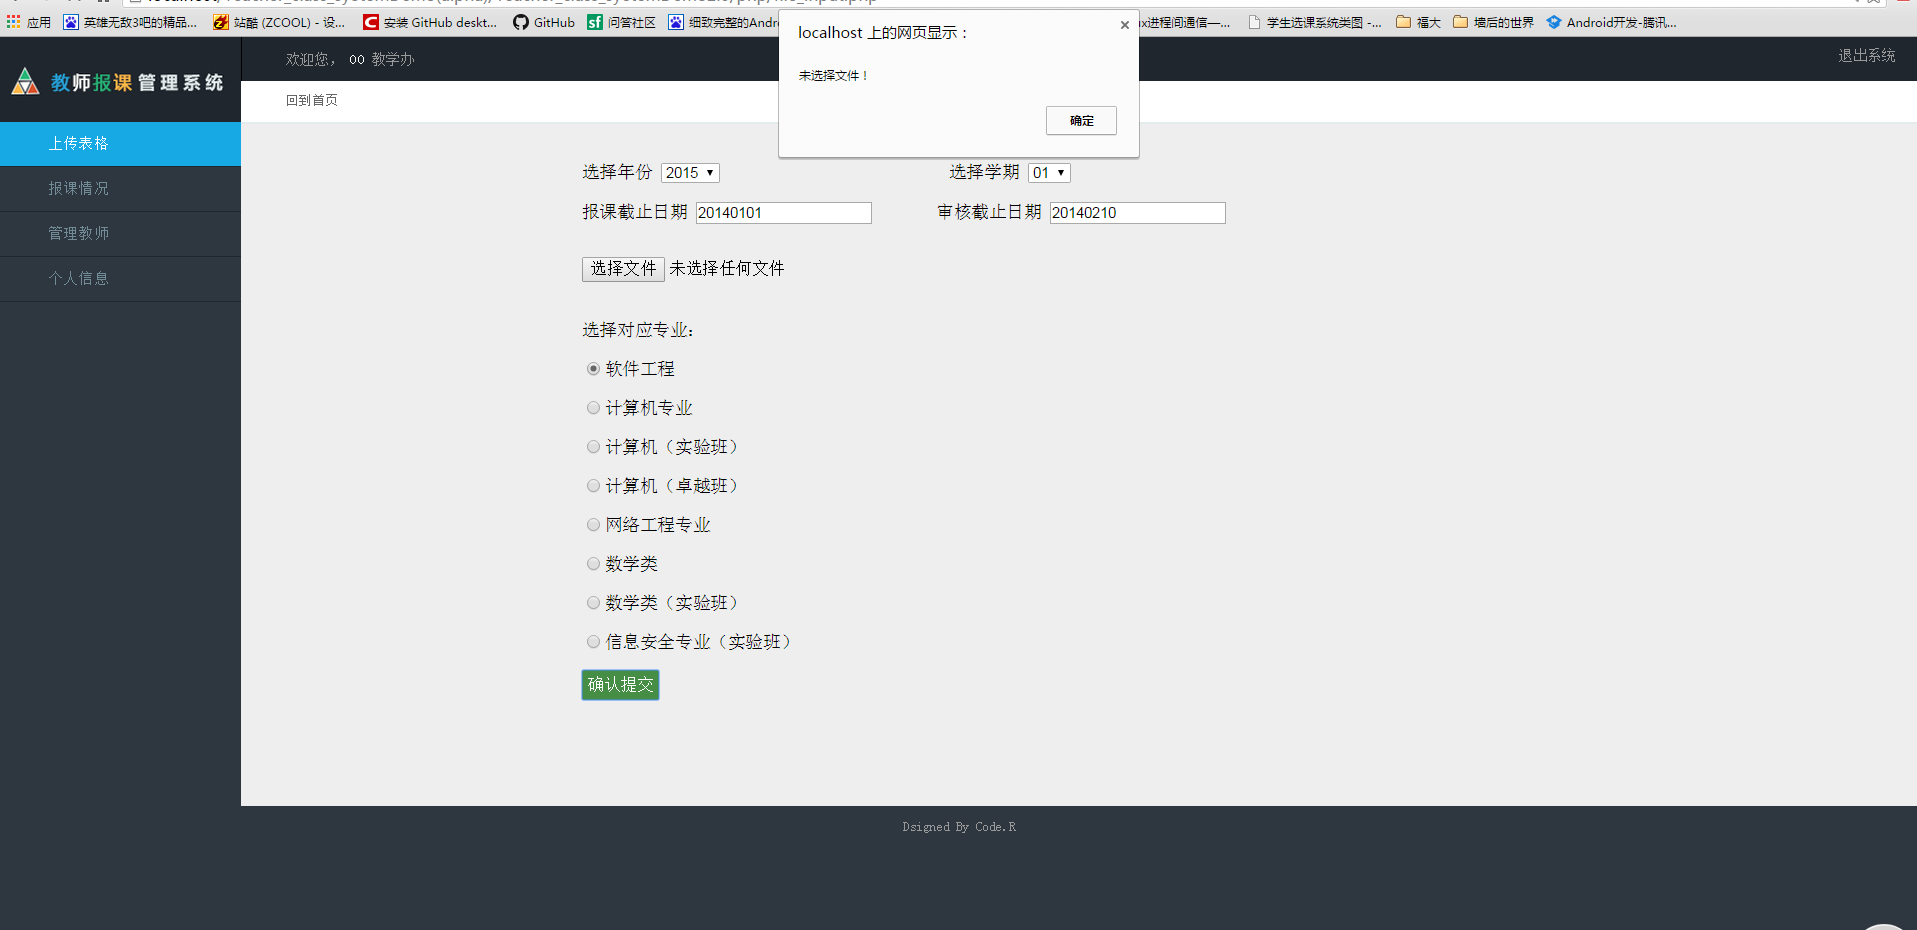Select the 数学类（实验班） radio button
This screenshot has width=1917, height=930.
pos(593,603)
